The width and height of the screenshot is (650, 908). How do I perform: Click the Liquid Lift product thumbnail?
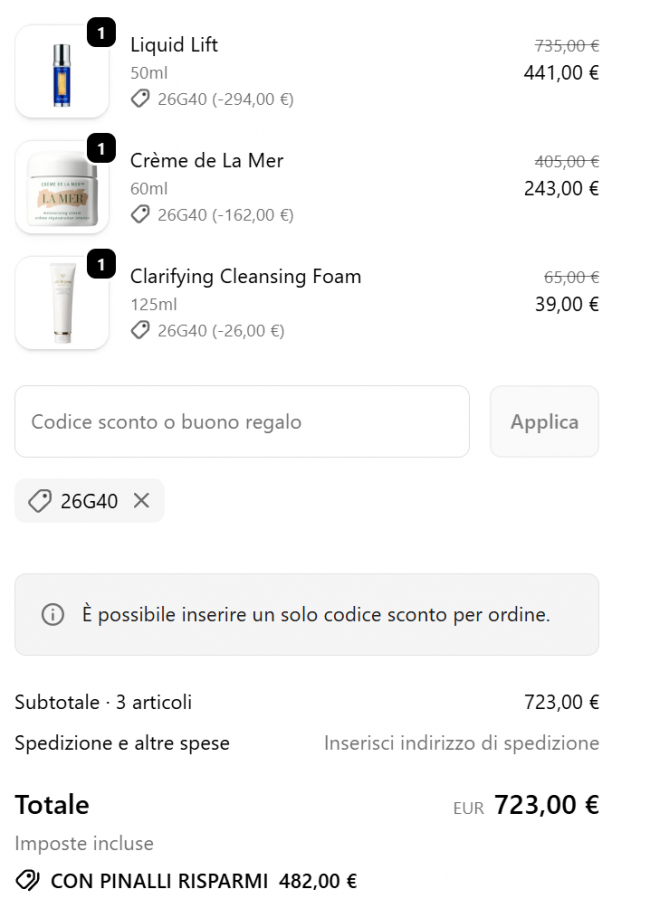[62, 72]
